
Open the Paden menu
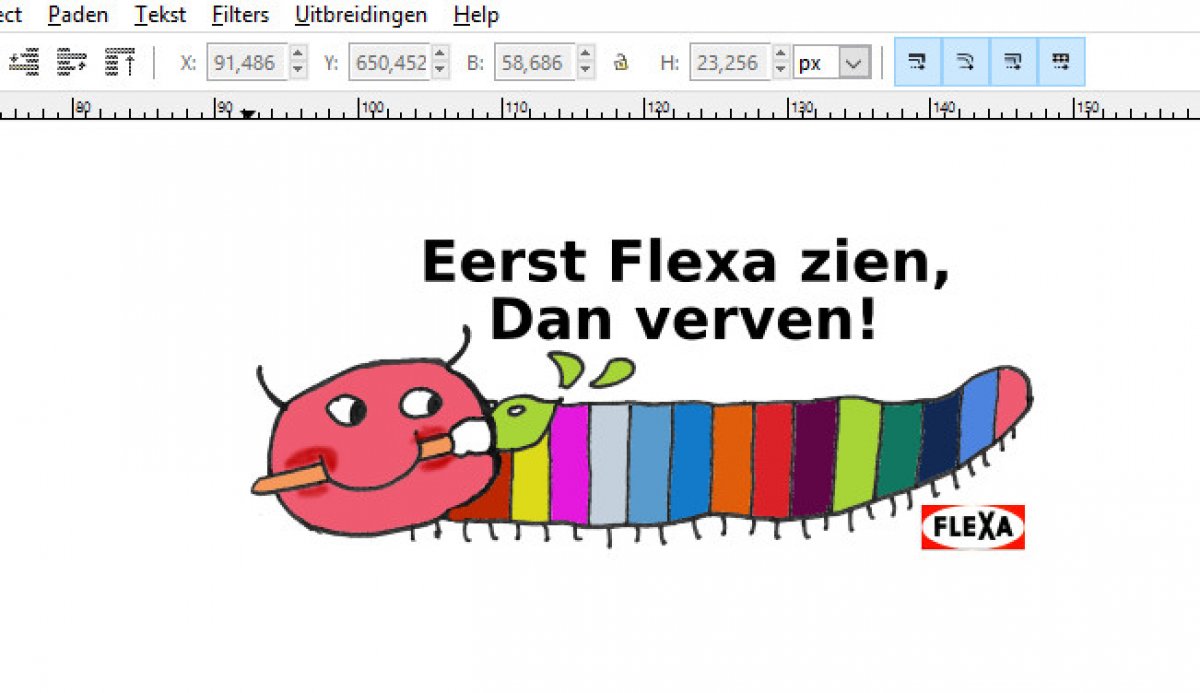click(x=78, y=15)
